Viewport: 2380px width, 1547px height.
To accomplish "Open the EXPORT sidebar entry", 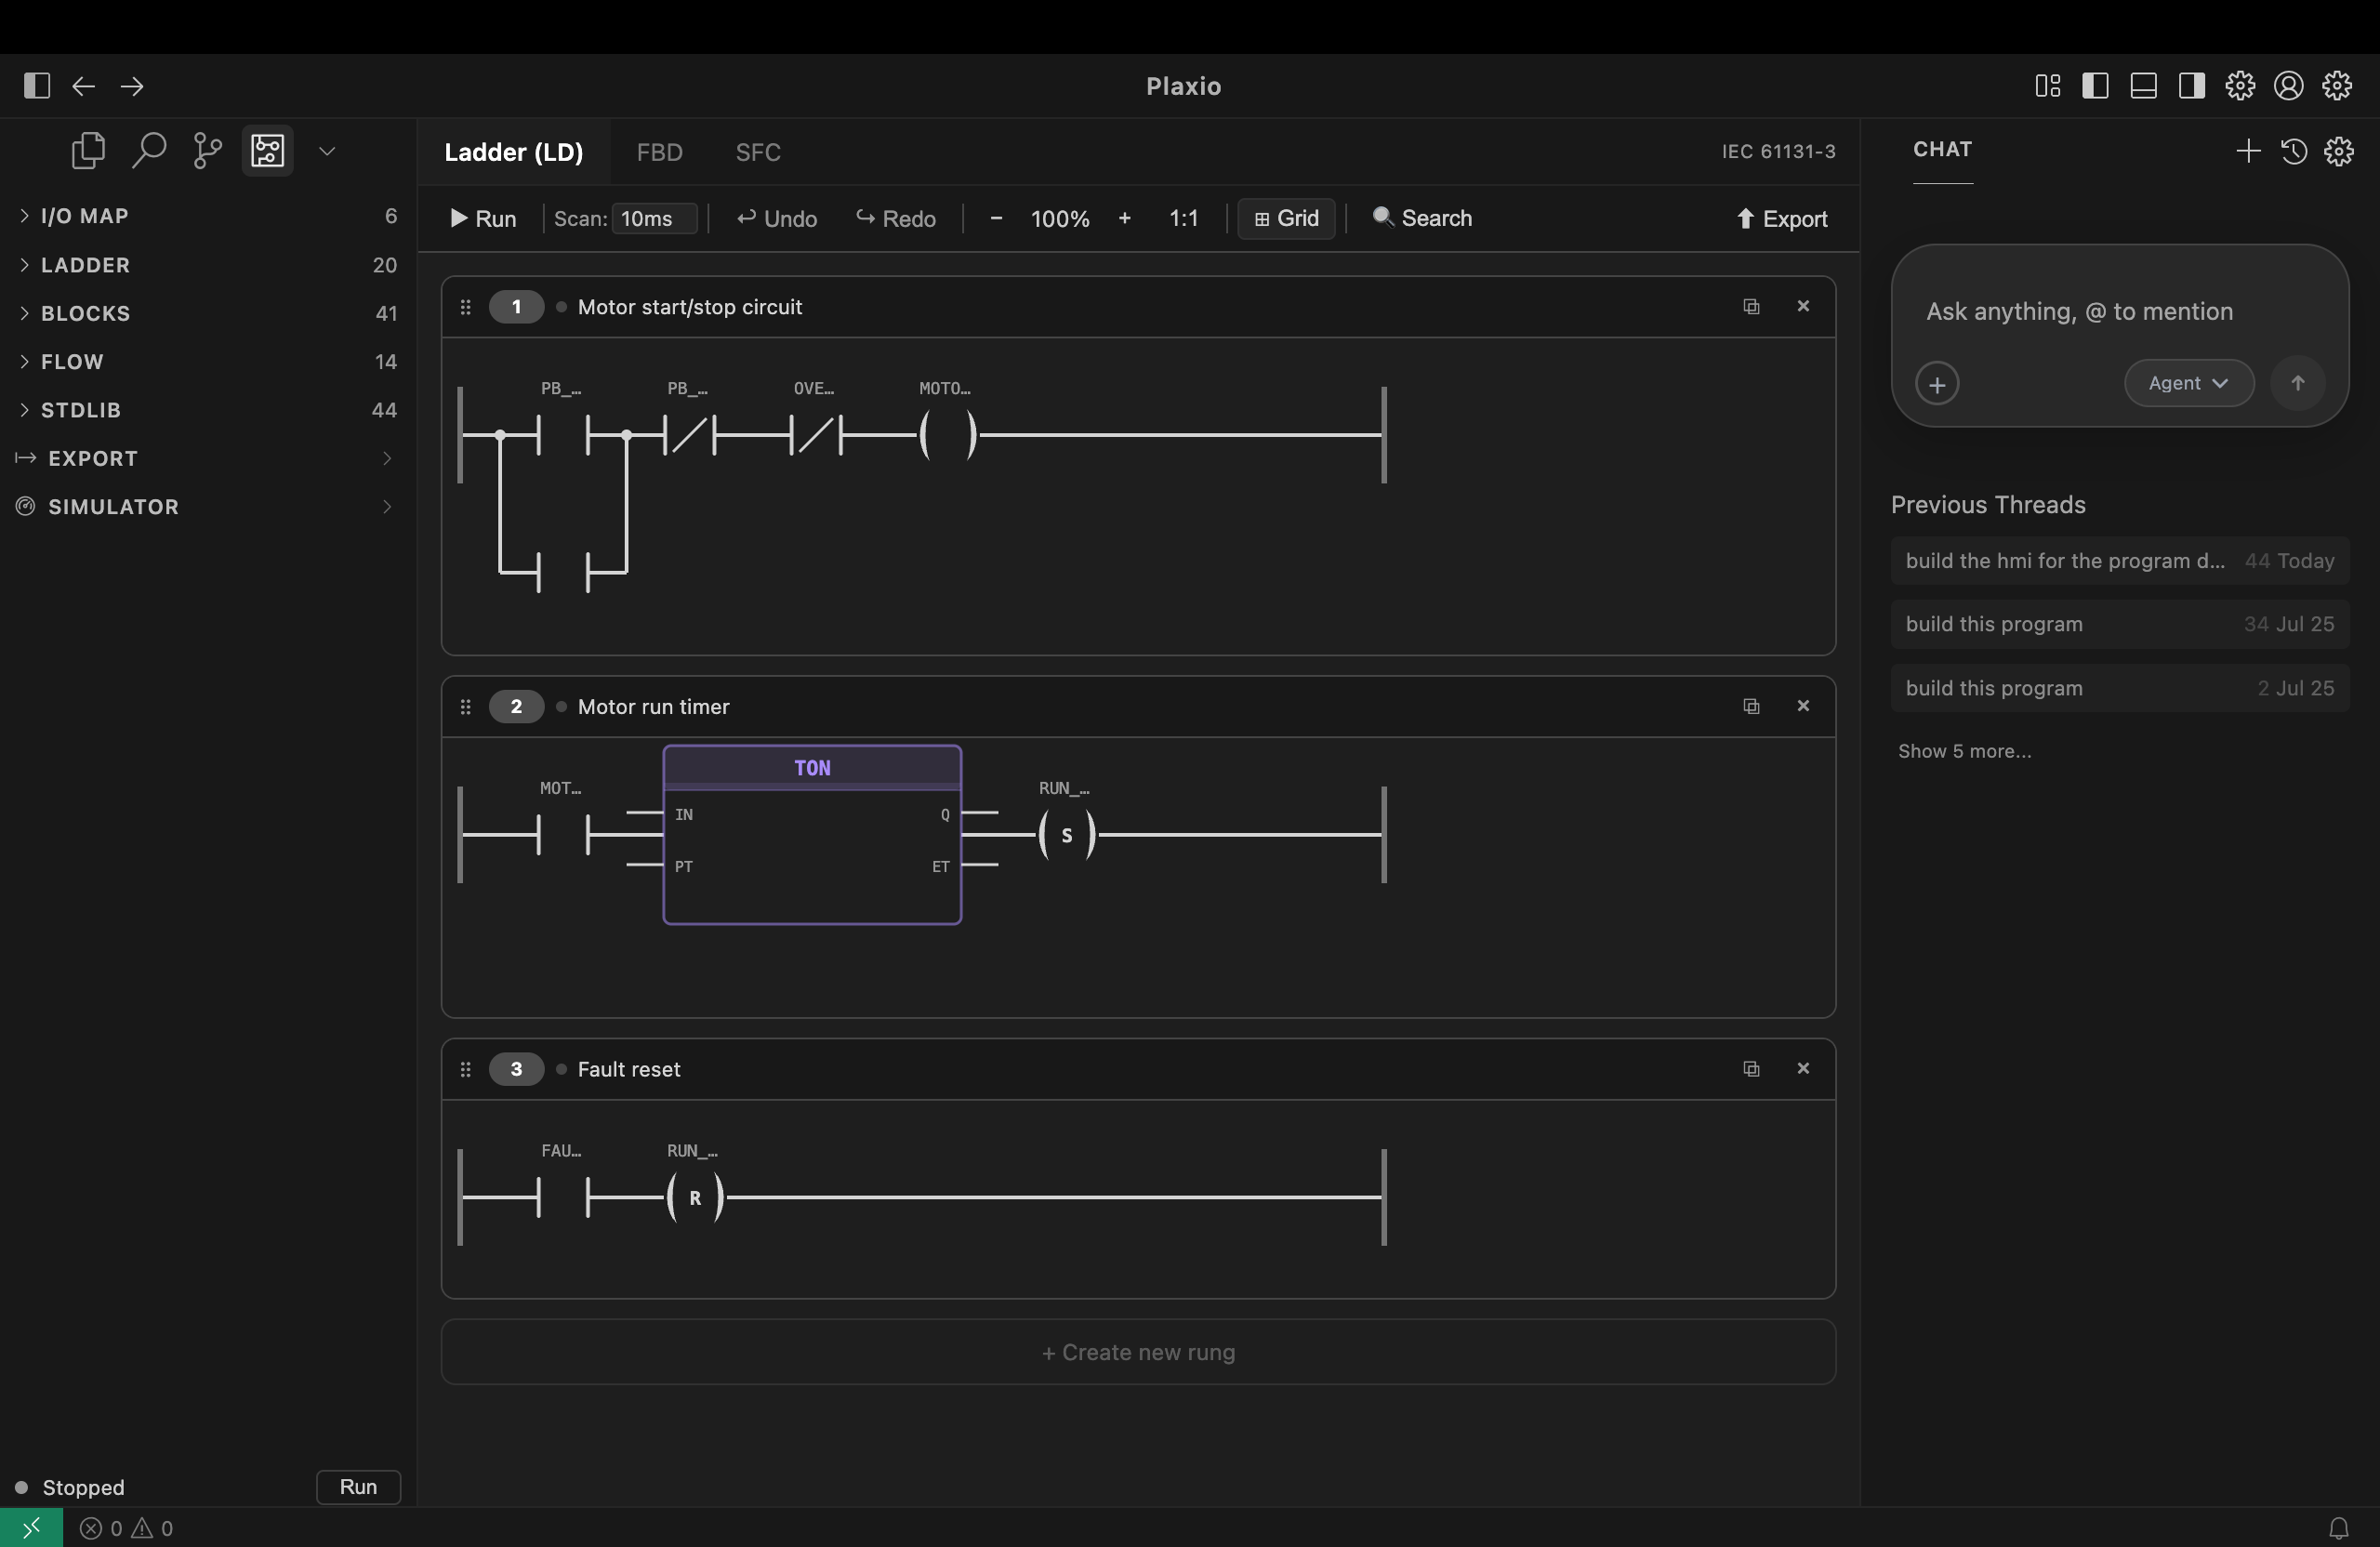I will tap(208, 458).
